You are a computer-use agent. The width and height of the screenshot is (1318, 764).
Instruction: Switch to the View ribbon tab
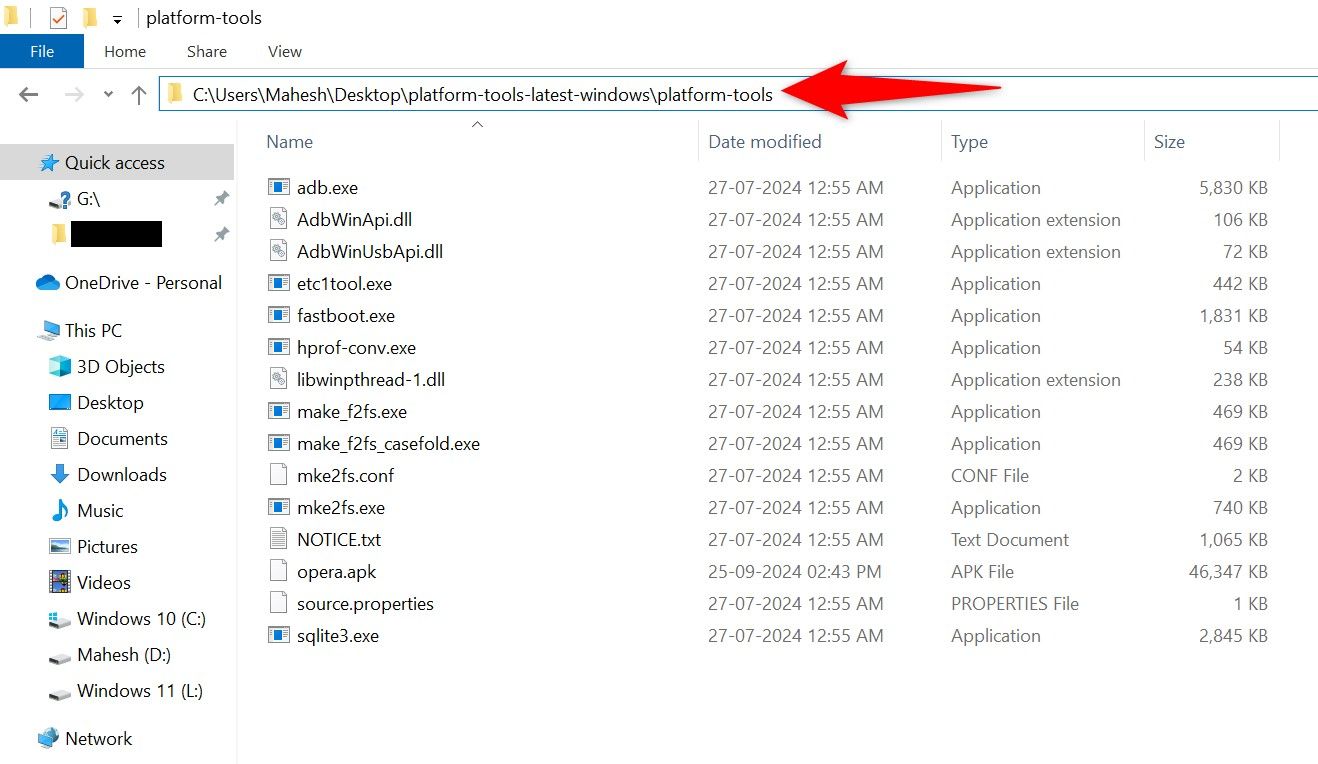click(x=284, y=51)
